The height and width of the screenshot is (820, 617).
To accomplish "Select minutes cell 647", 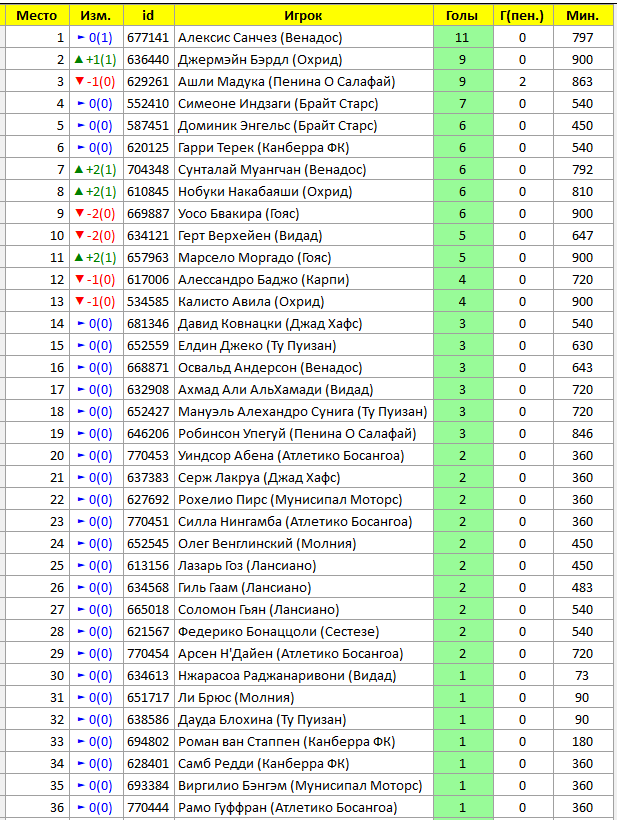I will (583, 235).
